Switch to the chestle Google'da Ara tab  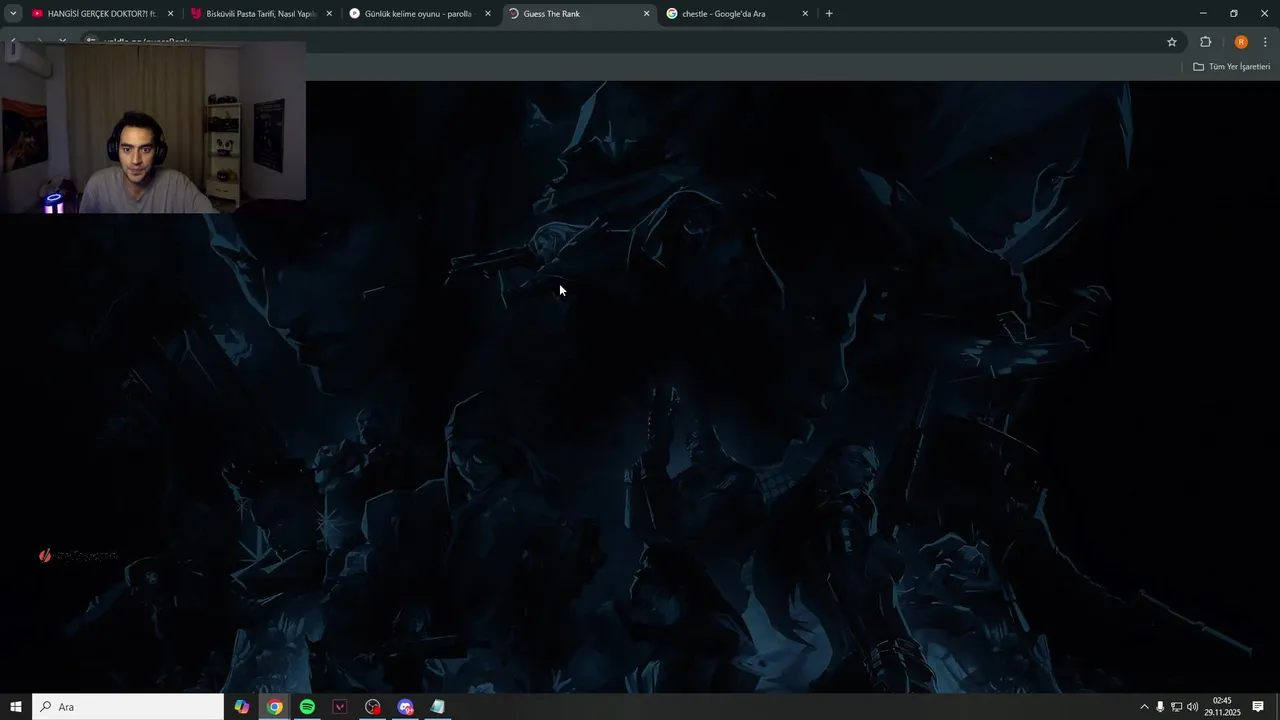click(738, 14)
